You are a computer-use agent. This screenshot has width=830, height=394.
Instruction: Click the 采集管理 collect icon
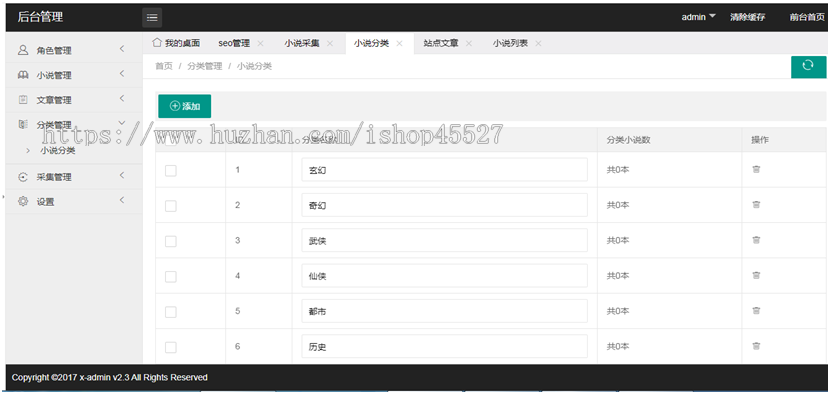click(x=23, y=177)
